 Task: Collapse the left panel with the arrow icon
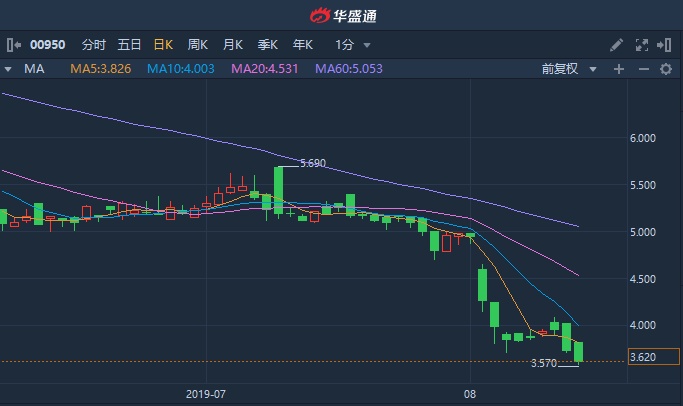[14, 45]
